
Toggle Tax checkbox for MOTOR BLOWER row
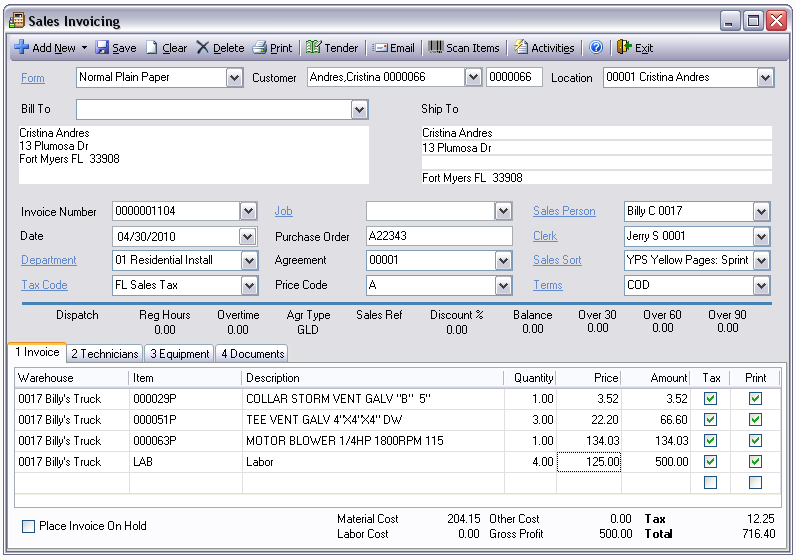(710, 440)
